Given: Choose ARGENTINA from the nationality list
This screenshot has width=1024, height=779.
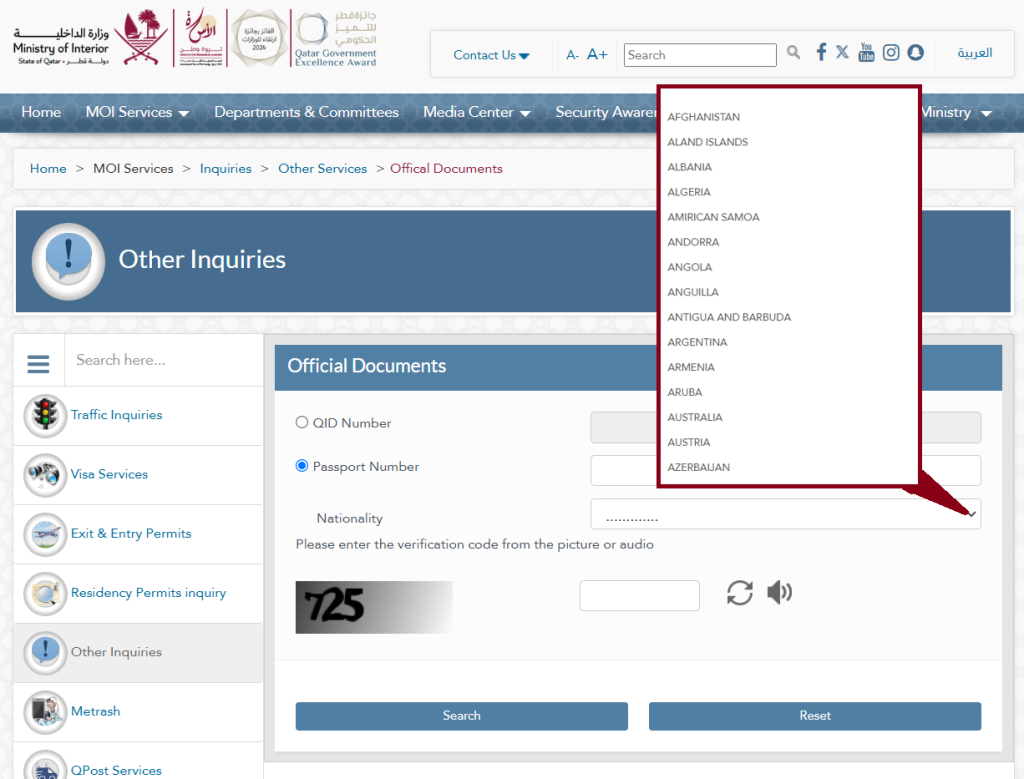Looking at the screenshot, I should pyautogui.click(x=697, y=342).
